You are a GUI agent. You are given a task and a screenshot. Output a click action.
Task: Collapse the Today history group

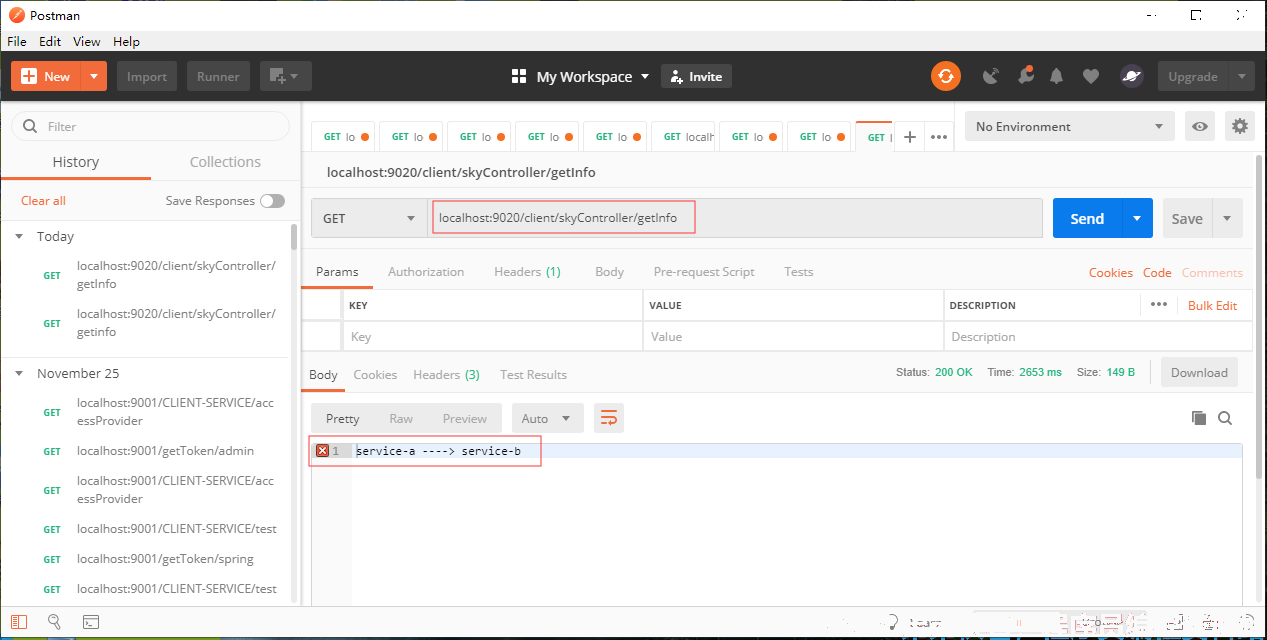[x=19, y=236]
